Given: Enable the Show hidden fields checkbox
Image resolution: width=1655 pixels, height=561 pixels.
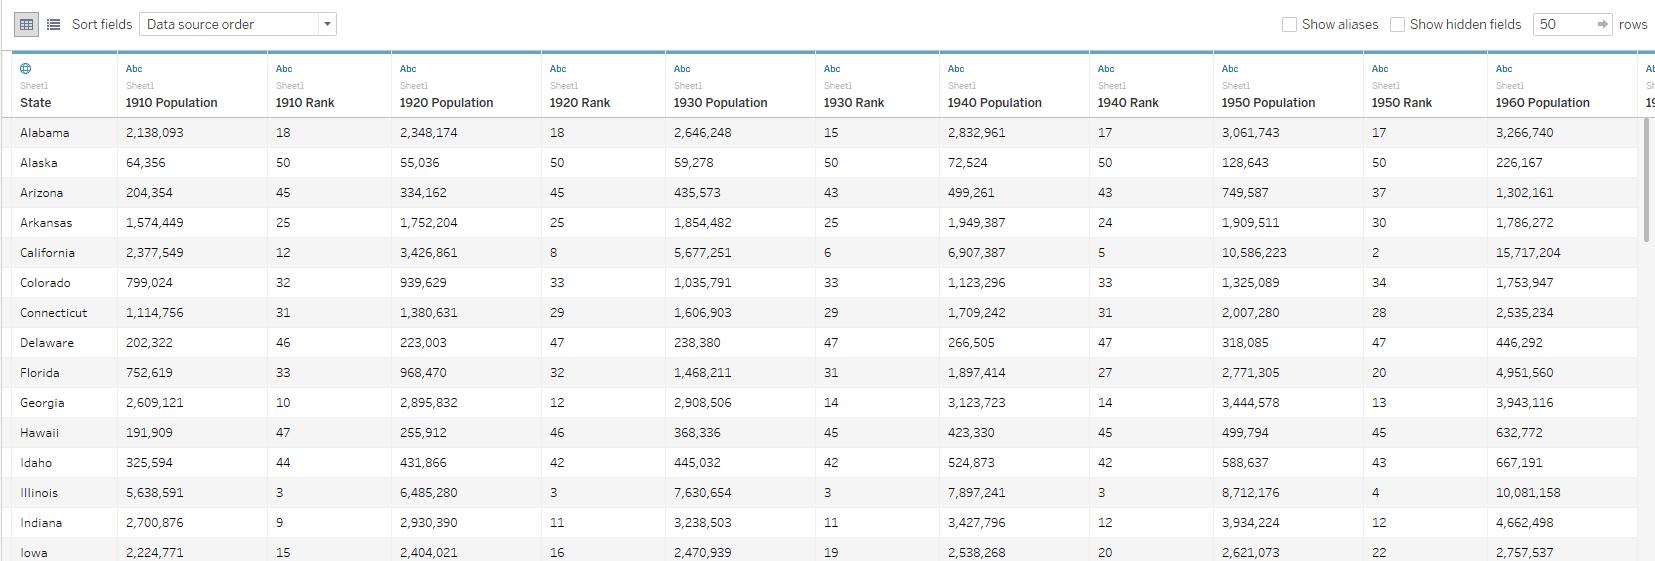Looking at the screenshot, I should 1398,24.
